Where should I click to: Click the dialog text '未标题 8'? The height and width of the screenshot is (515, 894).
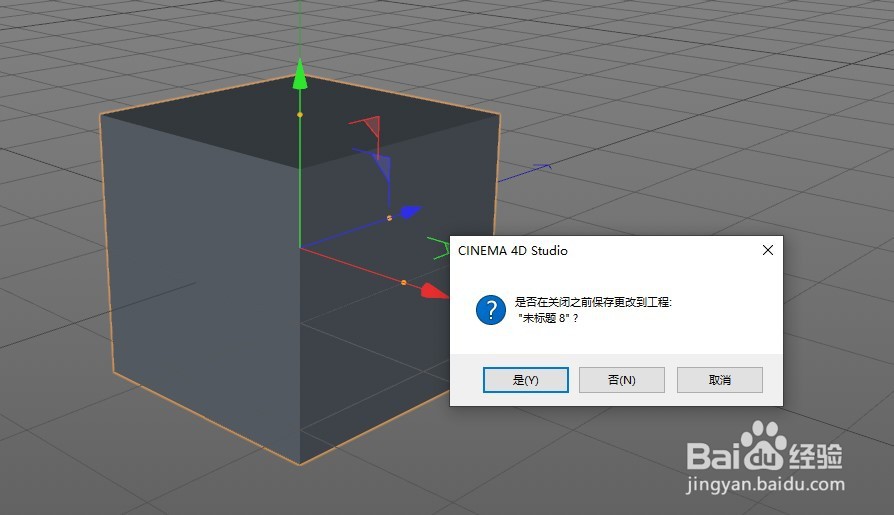coord(546,318)
